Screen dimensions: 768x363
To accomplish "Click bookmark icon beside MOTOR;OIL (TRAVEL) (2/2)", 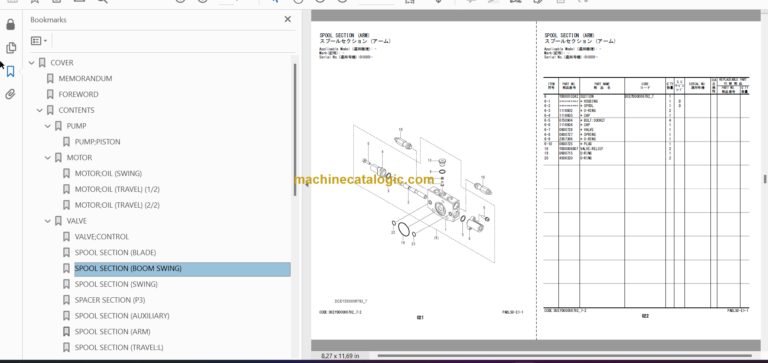I will pyautogui.click(x=66, y=205).
